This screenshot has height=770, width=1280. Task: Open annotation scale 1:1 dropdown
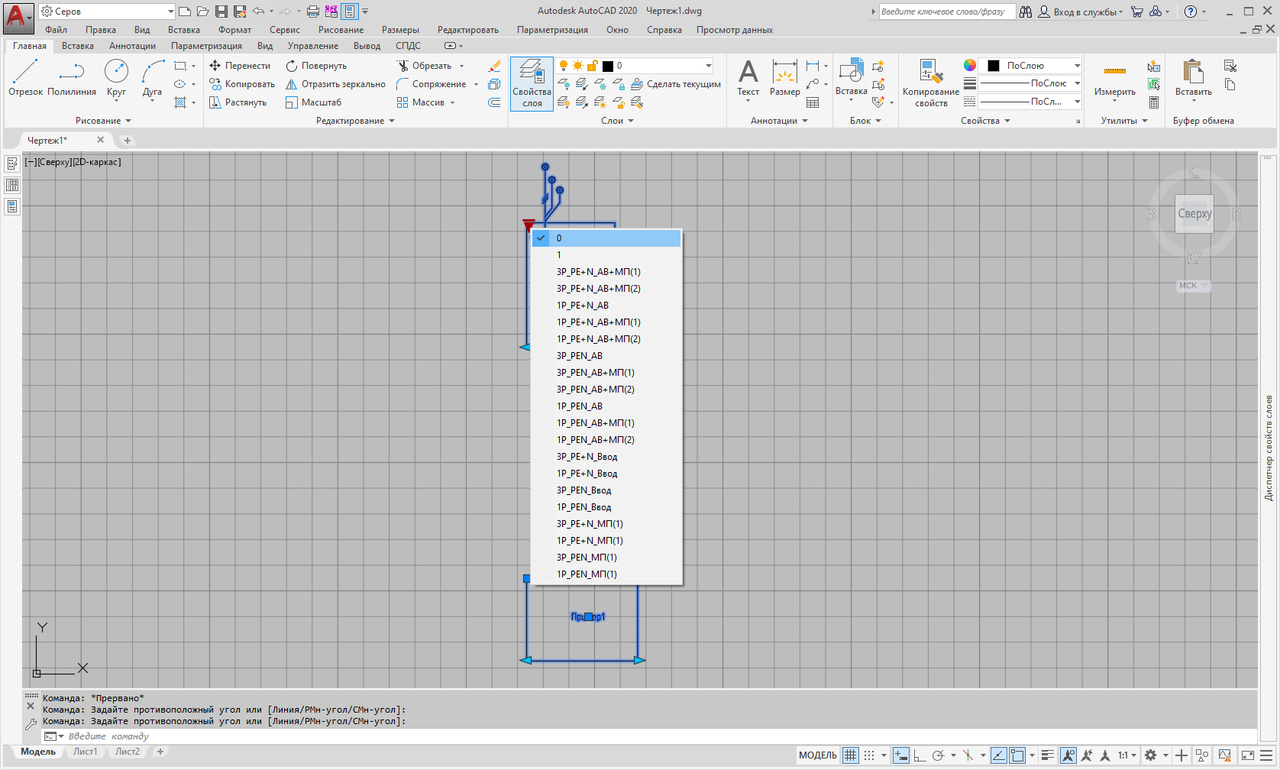[1127, 755]
